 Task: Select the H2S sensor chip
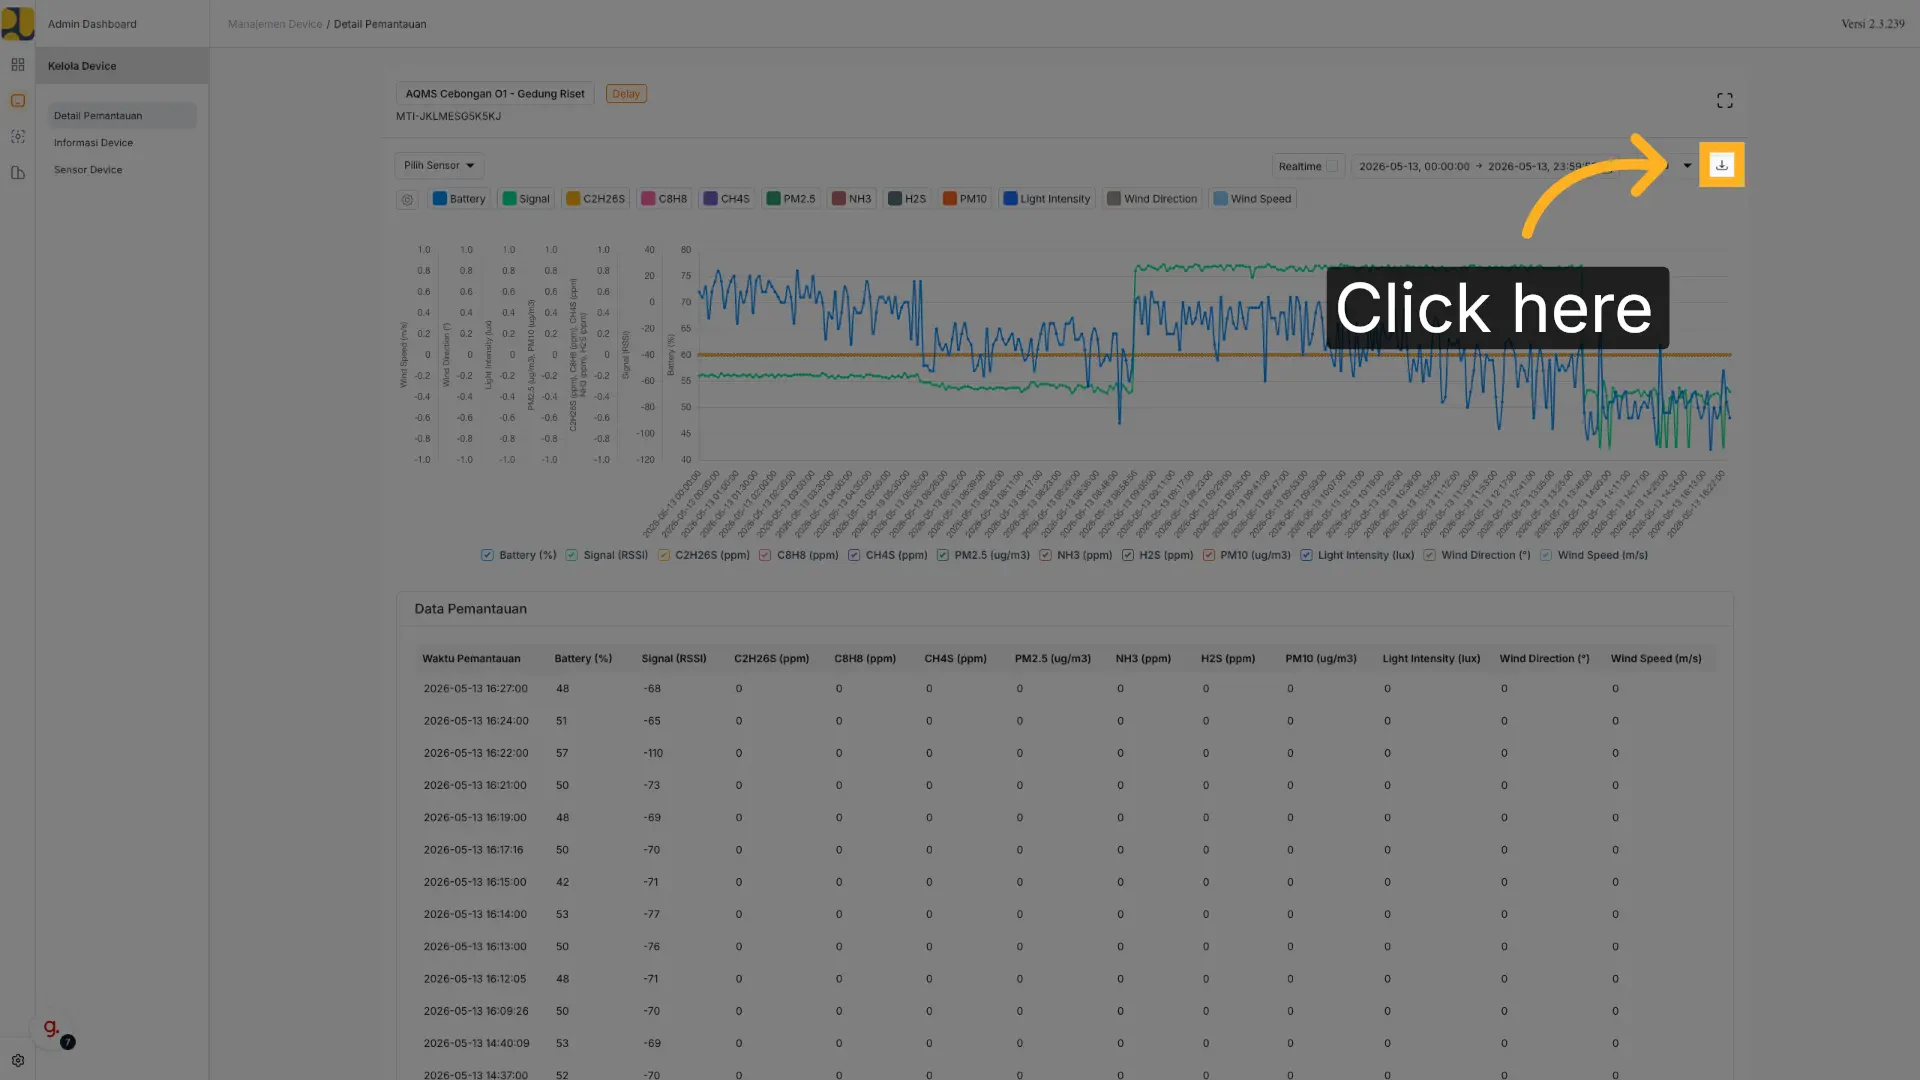coord(908,199)
